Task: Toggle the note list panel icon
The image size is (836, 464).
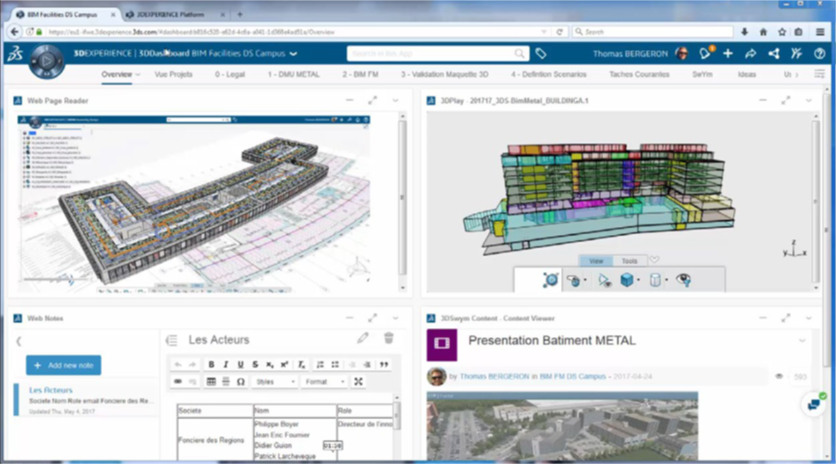Action: click(172, 340)
